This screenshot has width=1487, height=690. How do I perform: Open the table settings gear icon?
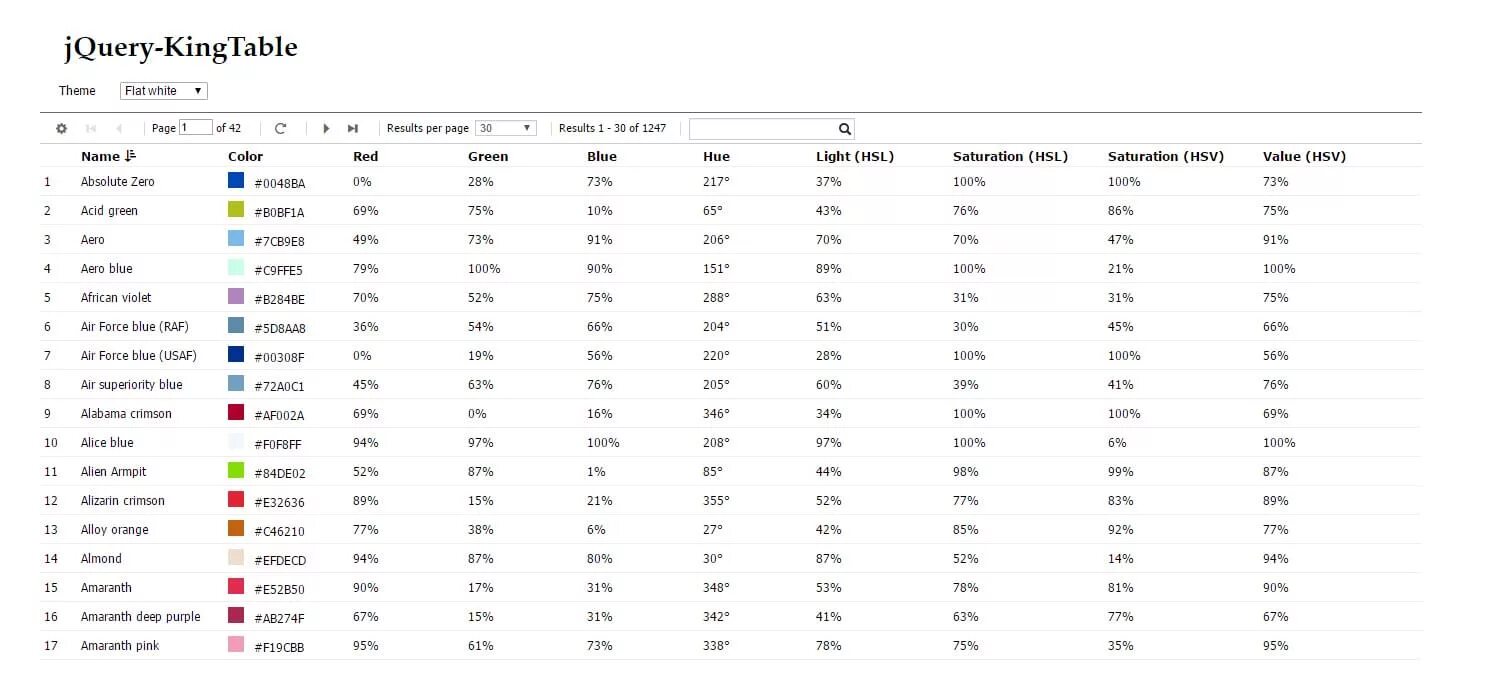(x=61, y=129)
